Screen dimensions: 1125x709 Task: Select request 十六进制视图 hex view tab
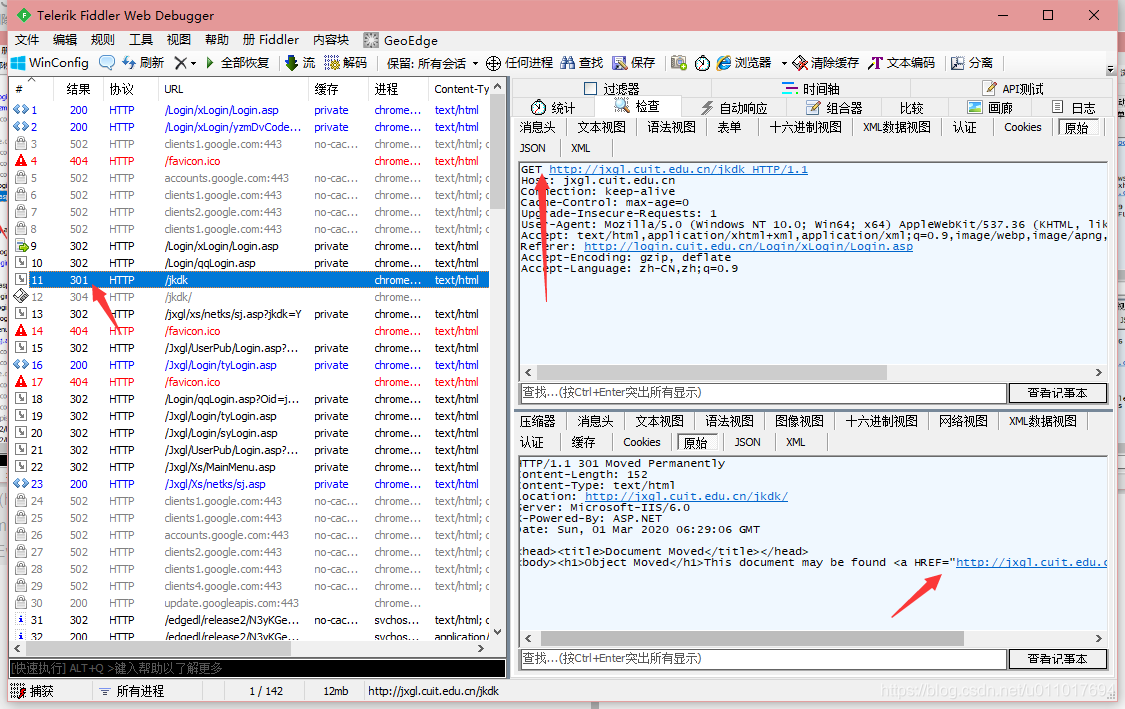coord(805,127)
